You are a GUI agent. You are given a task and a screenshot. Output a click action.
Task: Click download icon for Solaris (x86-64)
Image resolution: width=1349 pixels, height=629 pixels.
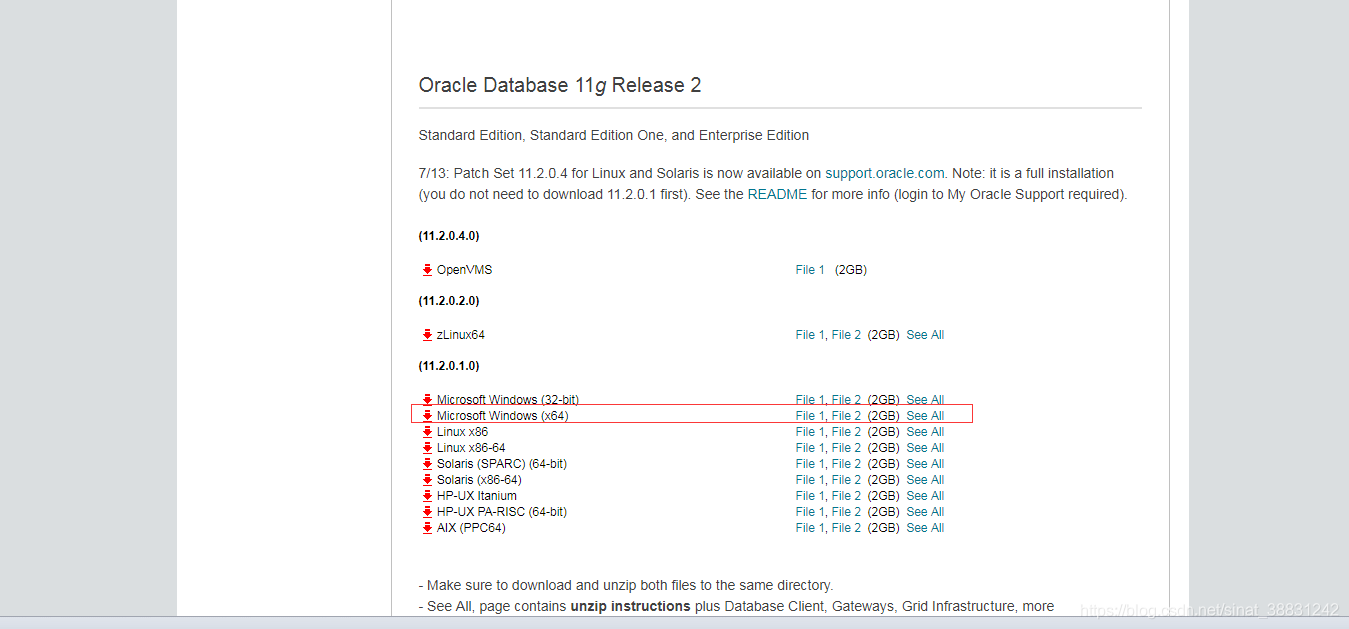427,480
